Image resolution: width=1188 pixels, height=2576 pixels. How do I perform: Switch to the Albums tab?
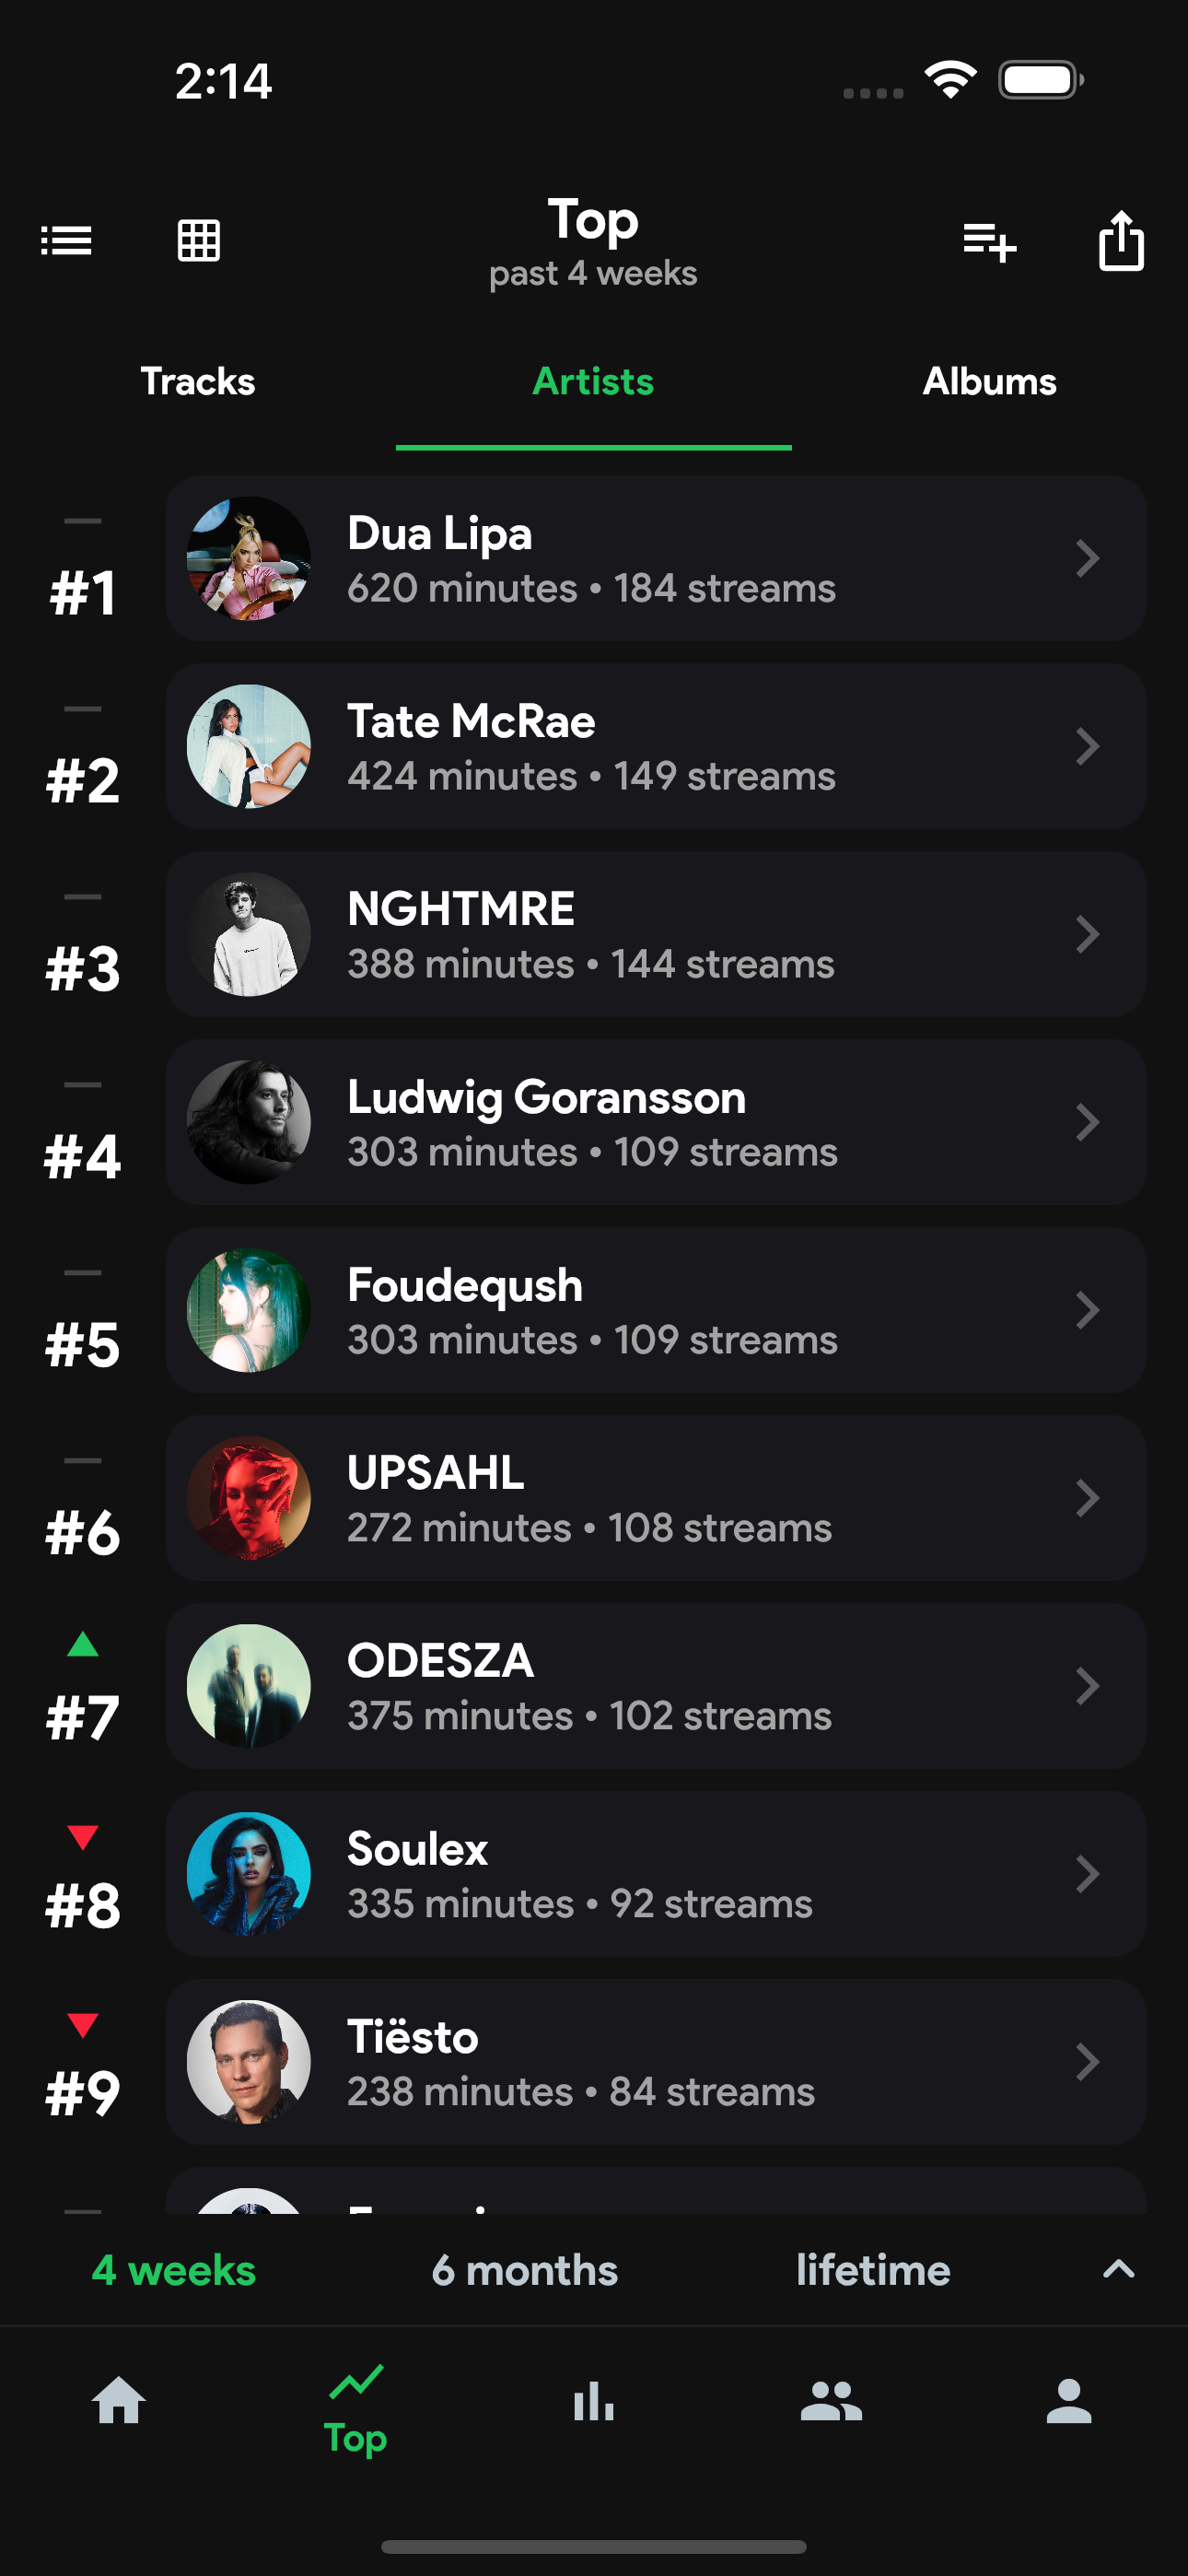click(989, 381)
